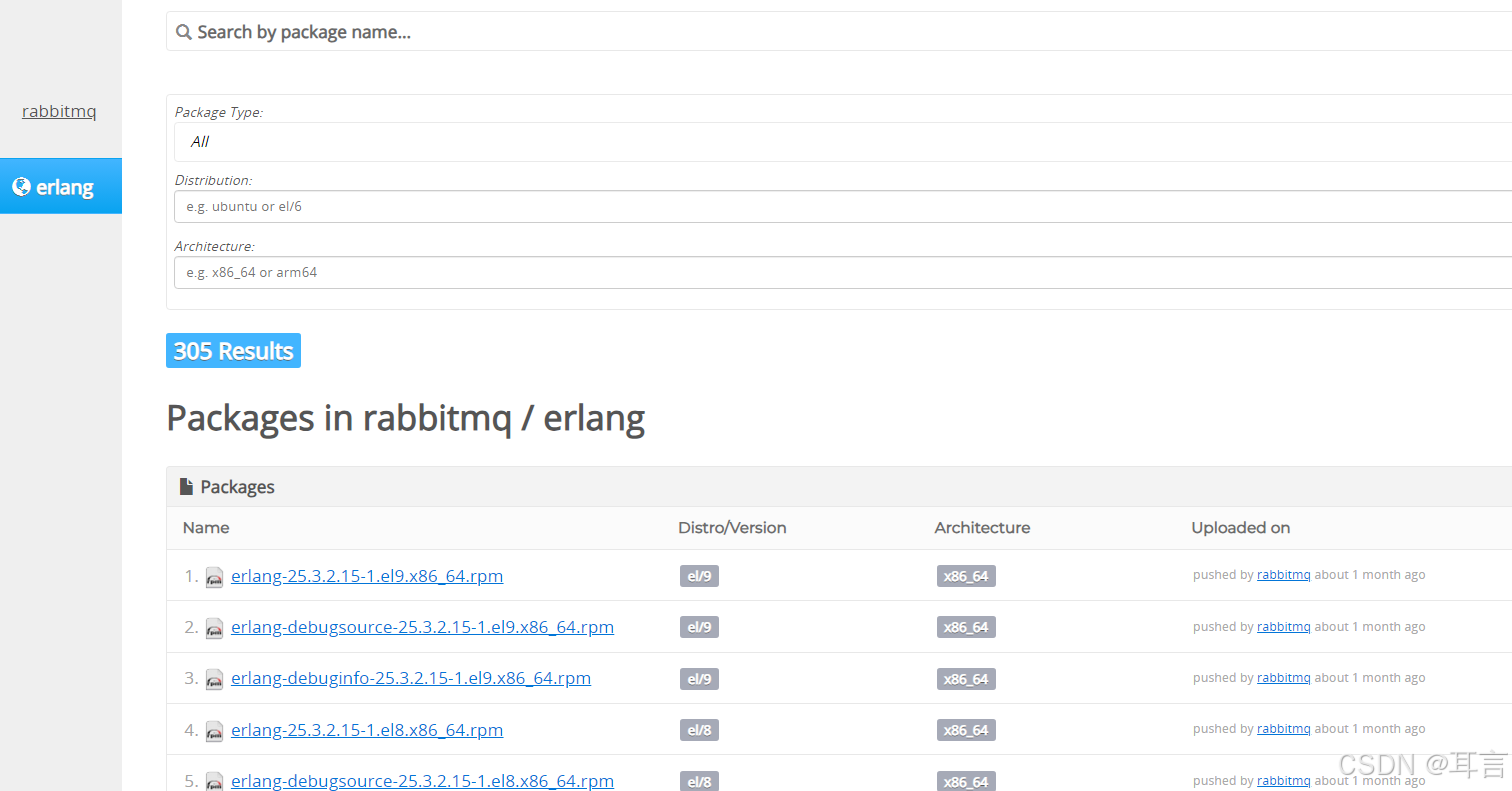Screen dimensions: 1512x791
Task: Click RPM icon for erlang-debuginfo package
Action: (x=214, y=679)
